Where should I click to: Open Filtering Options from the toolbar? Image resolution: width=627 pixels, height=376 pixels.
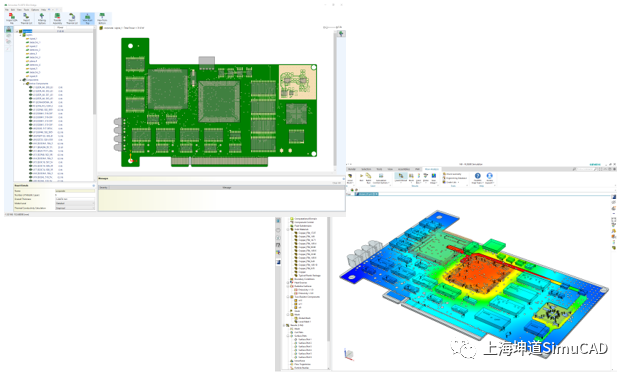tap(42, 18)
